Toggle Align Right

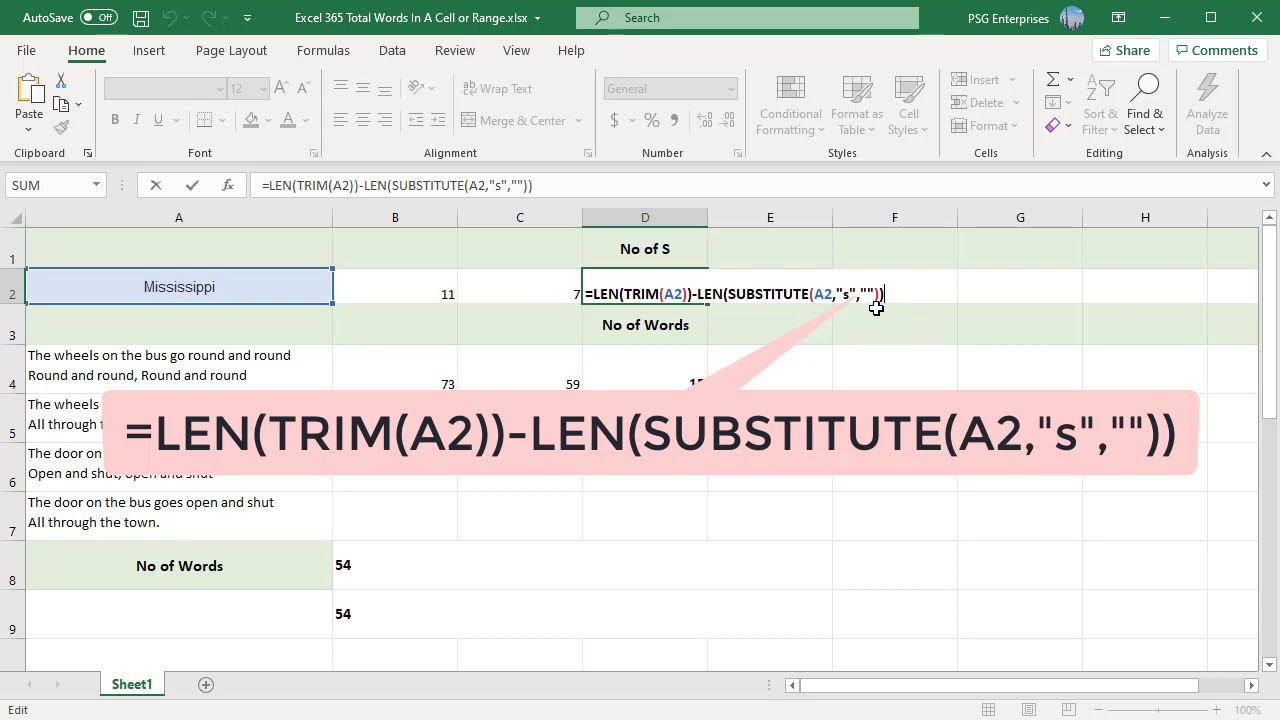pyautogui.click(x=385, y=120)
